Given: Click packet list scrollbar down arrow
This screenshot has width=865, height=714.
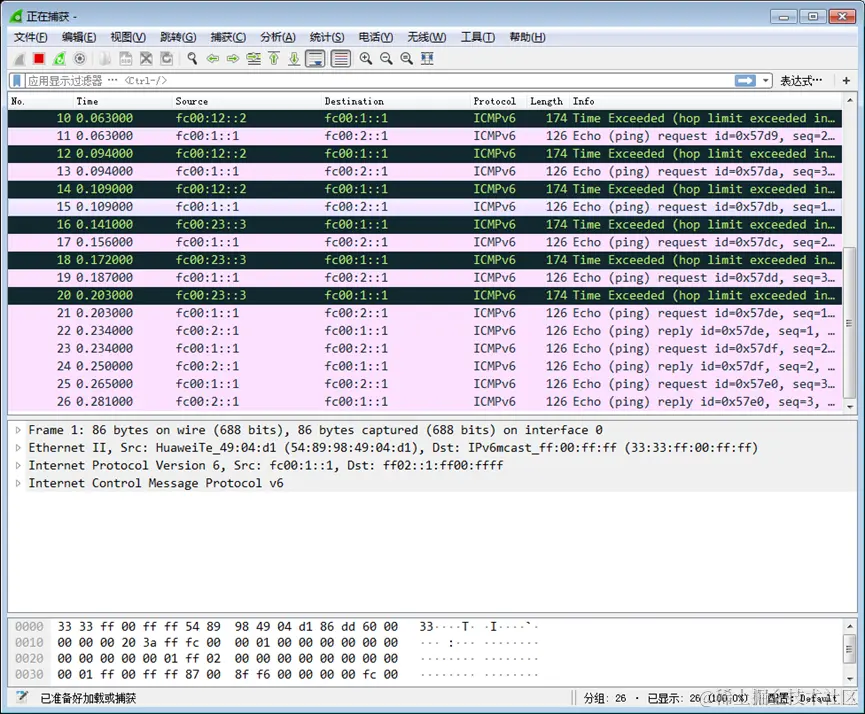Looking at the screenshot, I should pyautogui.click(x=850, y=407).
